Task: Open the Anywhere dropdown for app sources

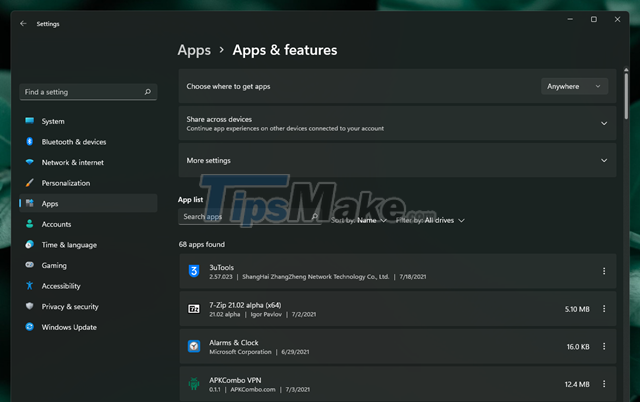Action: click(574, 87)
